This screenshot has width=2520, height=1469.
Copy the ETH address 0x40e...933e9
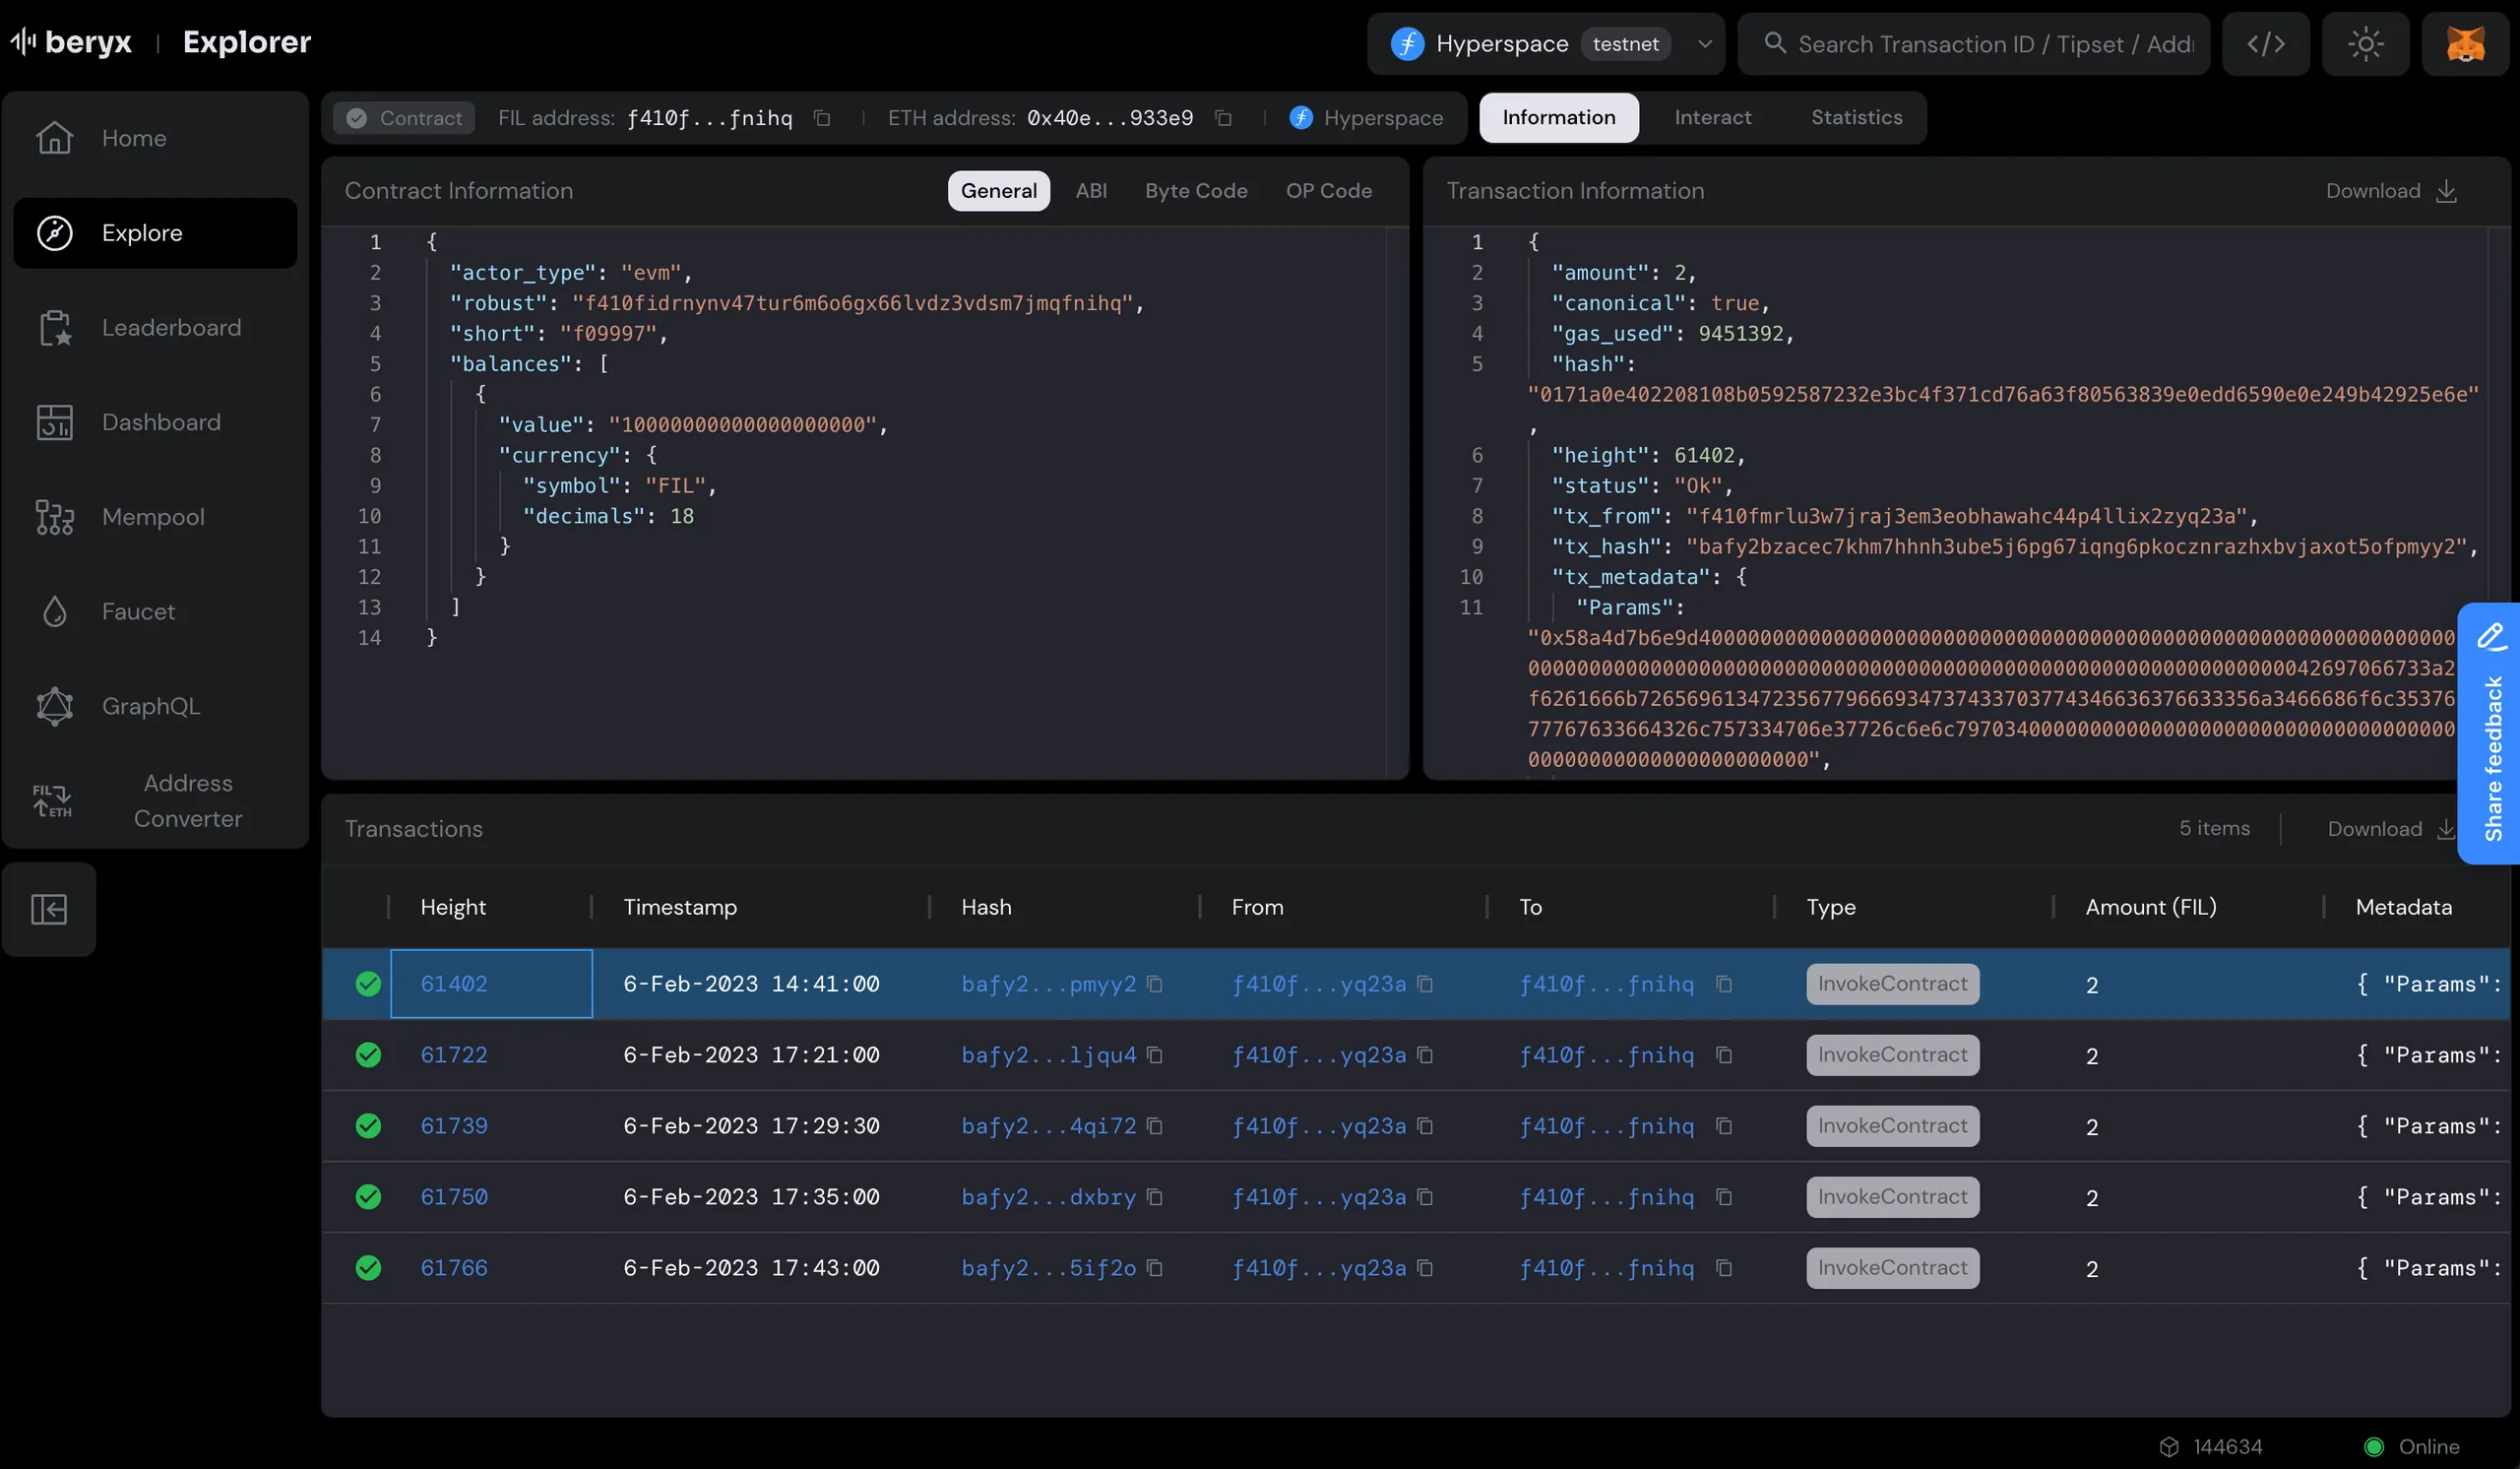[1222, 118]
